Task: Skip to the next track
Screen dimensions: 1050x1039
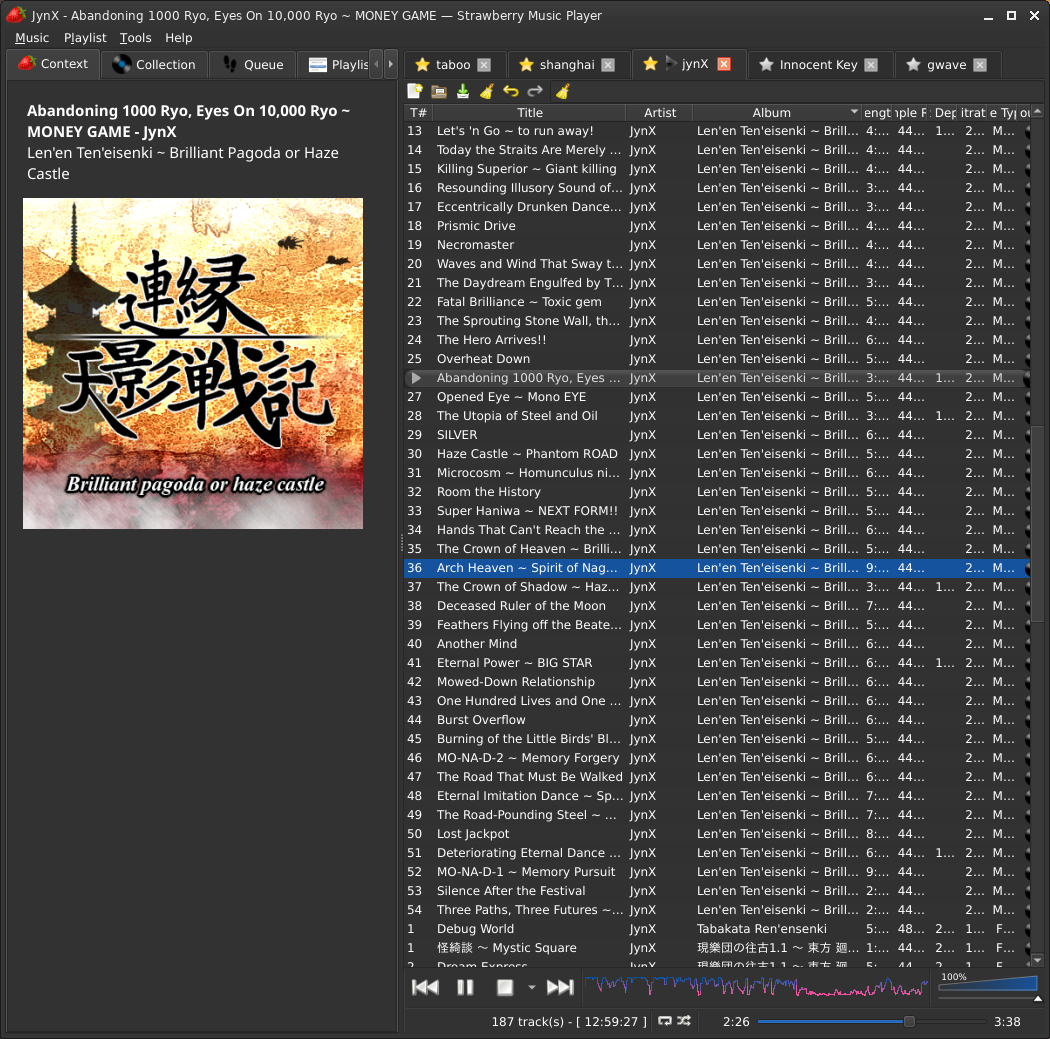Action: (x=560, y=987)
